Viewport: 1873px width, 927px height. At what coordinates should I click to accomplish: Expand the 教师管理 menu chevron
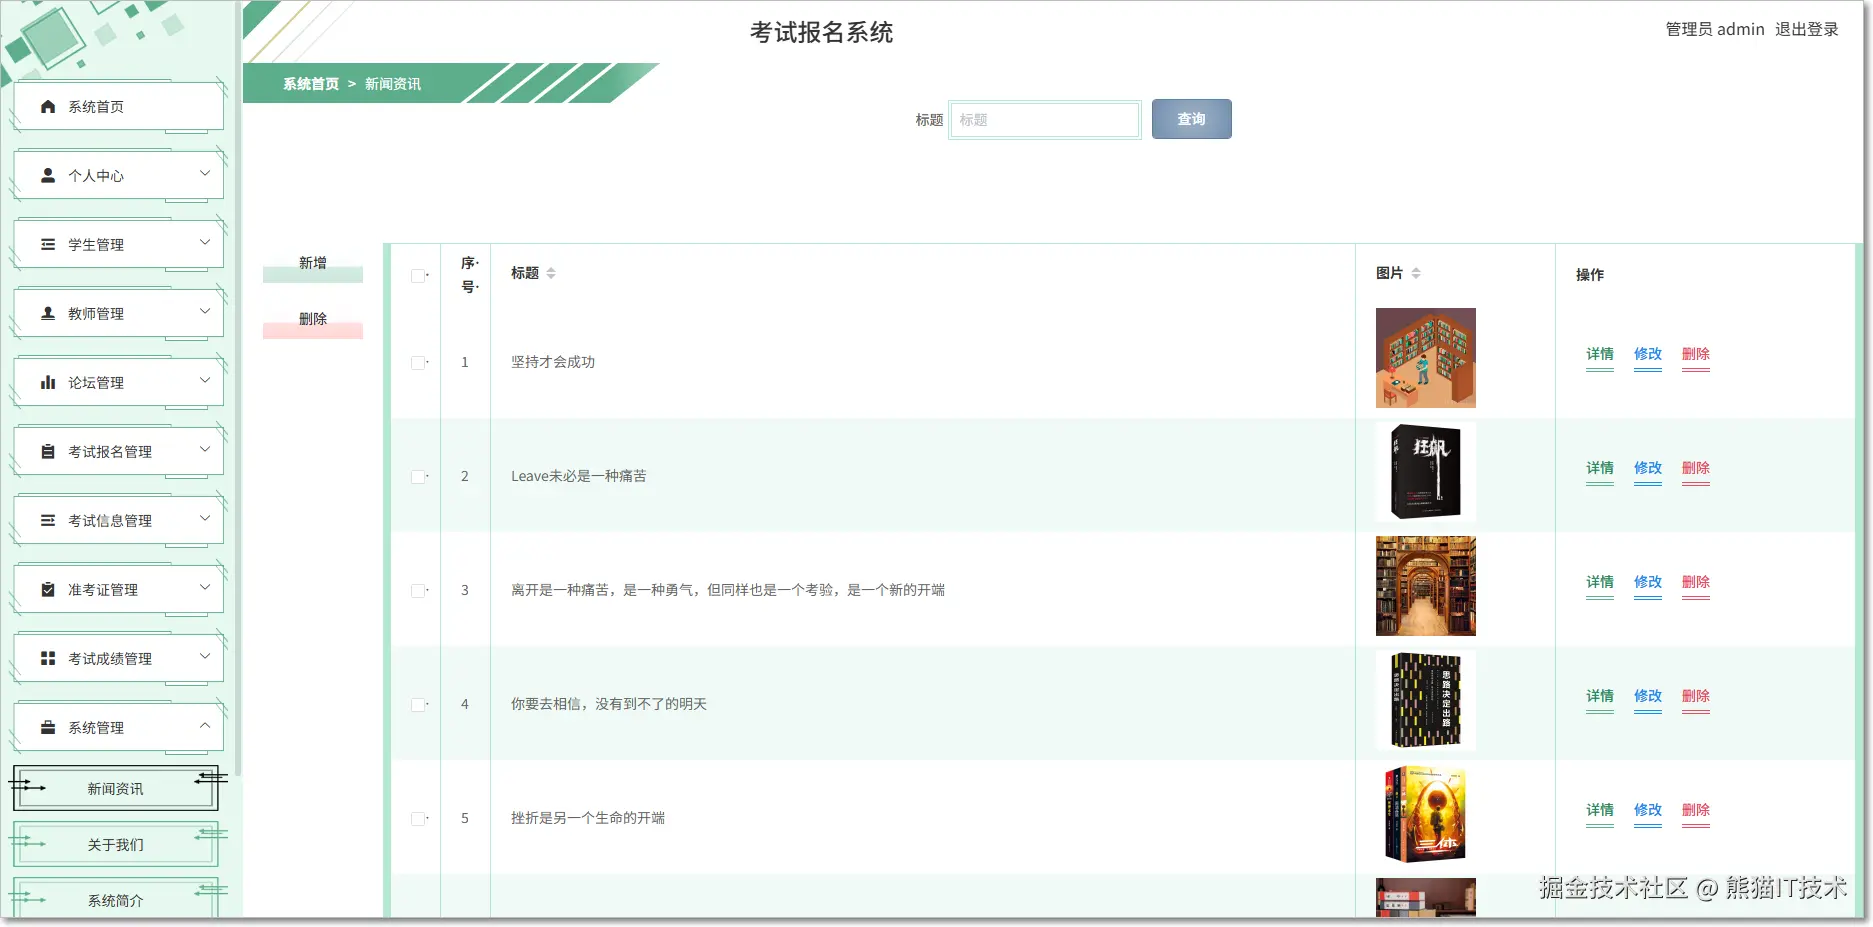point(205,311)
